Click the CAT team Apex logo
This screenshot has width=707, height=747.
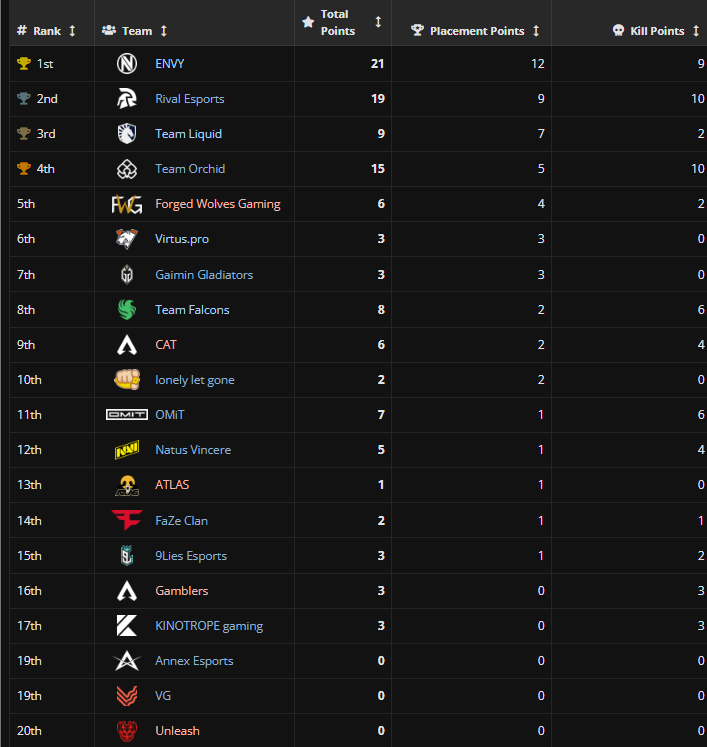click(x=127, y=345)
